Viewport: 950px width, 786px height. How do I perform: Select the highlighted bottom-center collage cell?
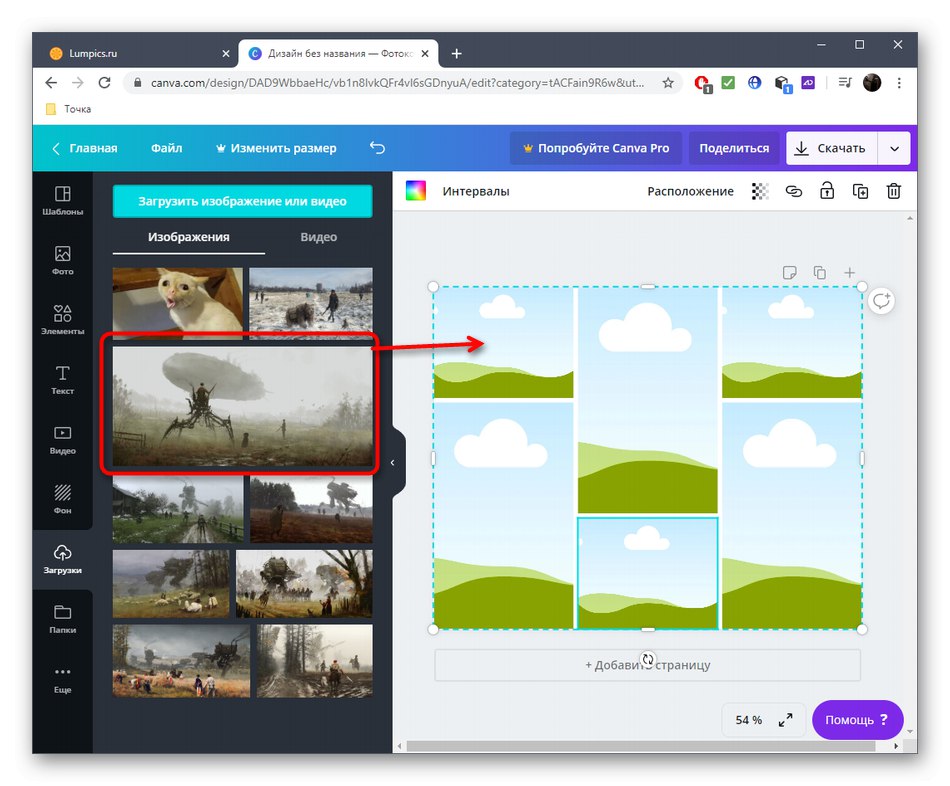pos(647,573)
